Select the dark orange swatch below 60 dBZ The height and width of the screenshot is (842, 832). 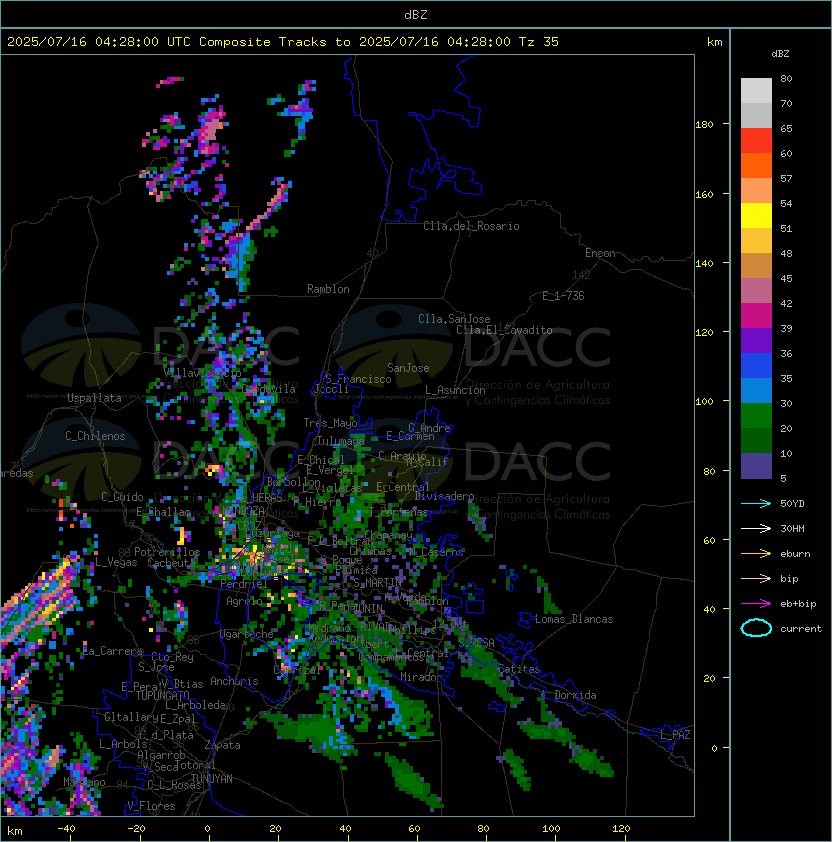click(x=756, y=166)
